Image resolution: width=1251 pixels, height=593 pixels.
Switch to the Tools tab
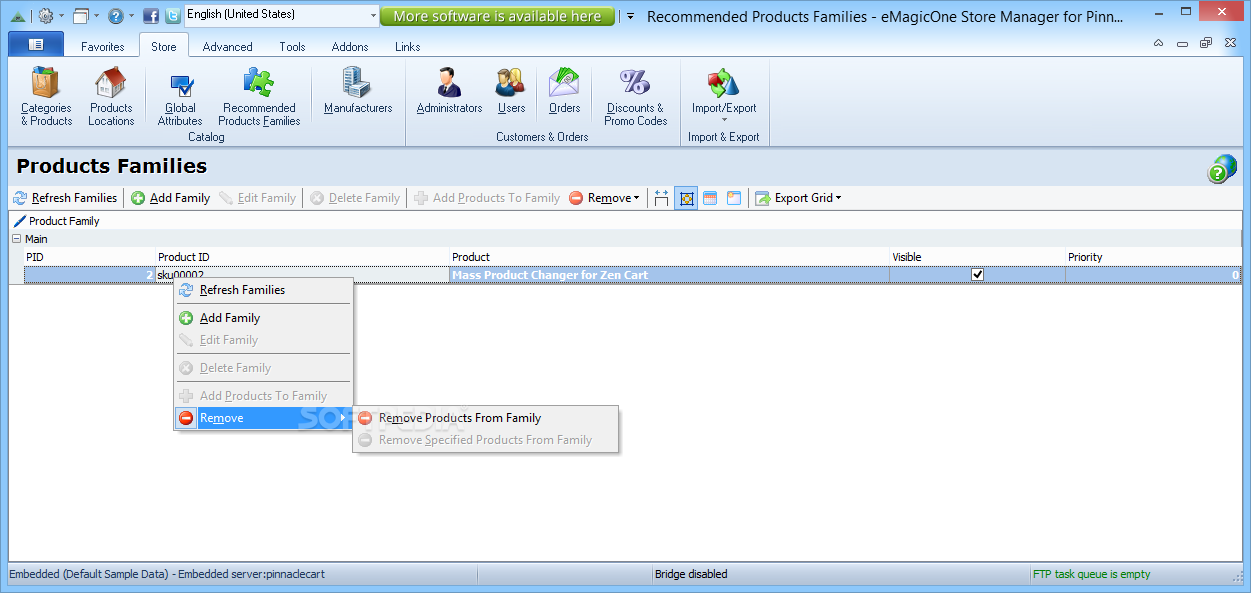coord(293,46)
